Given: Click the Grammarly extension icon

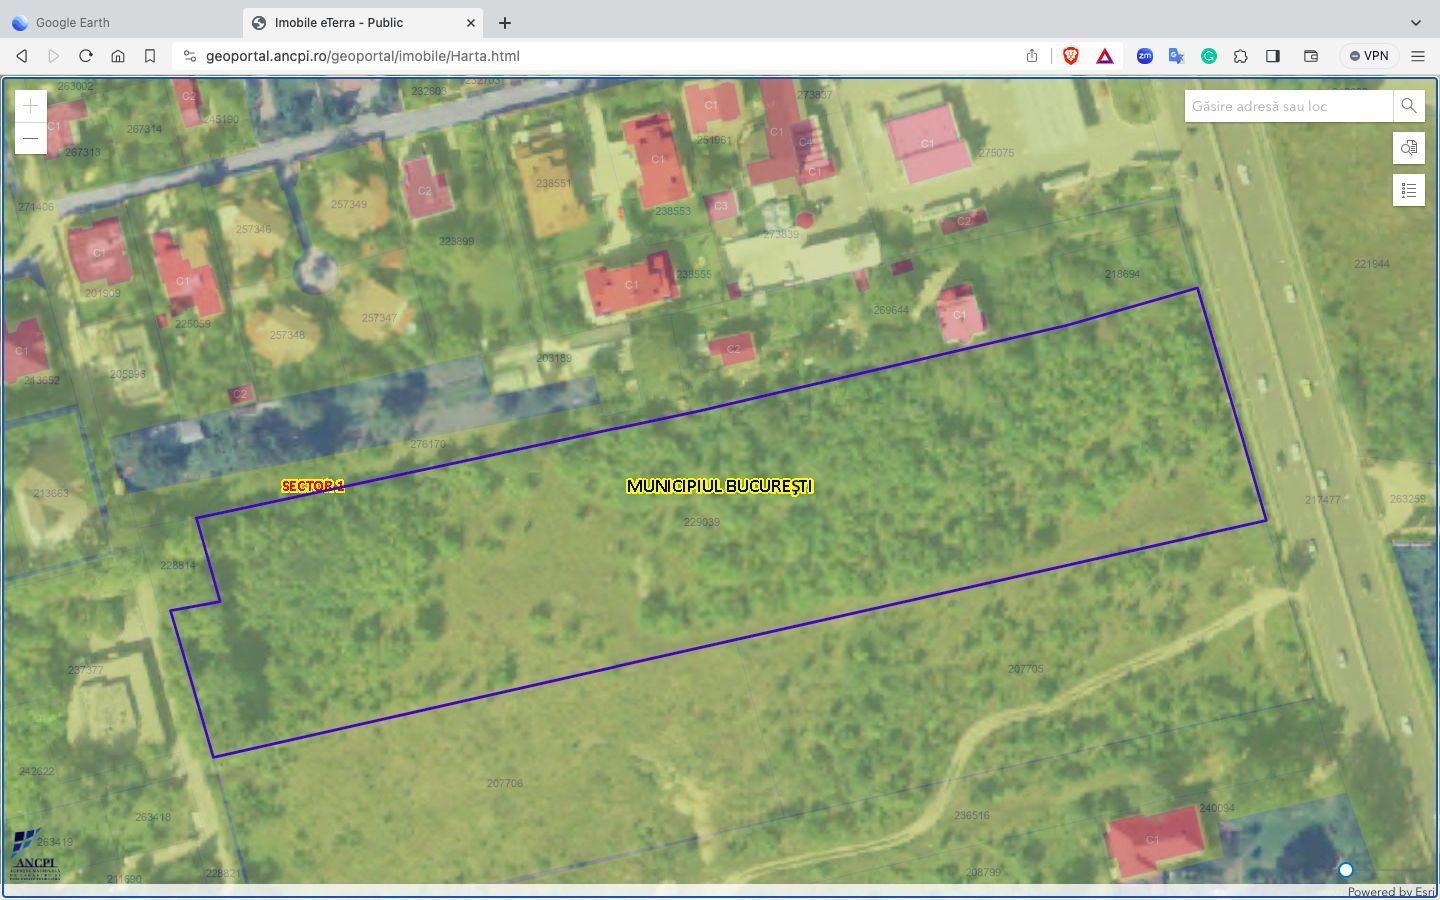Looking at the screenshot, I should pos(1208,56).
